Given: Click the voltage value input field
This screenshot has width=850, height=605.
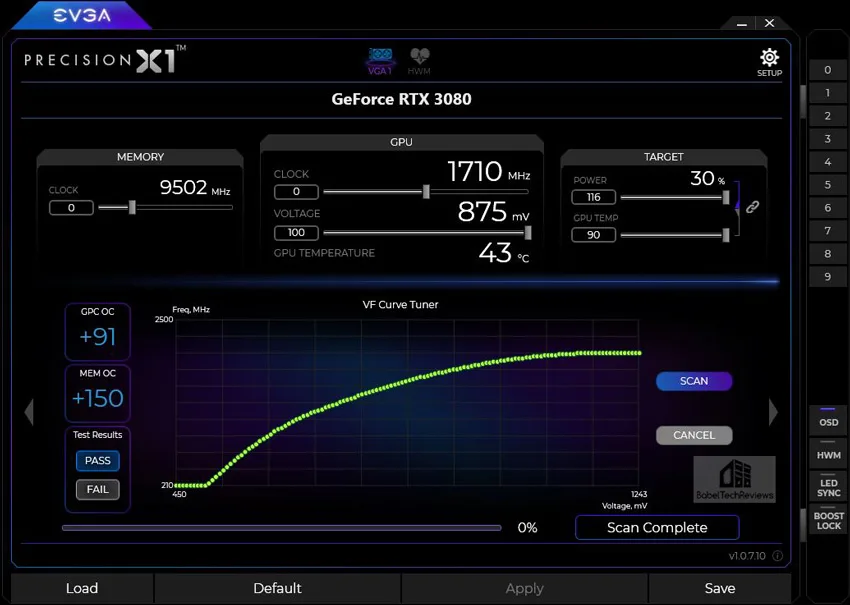Looking at the screenshot, I should coord(296,233).
